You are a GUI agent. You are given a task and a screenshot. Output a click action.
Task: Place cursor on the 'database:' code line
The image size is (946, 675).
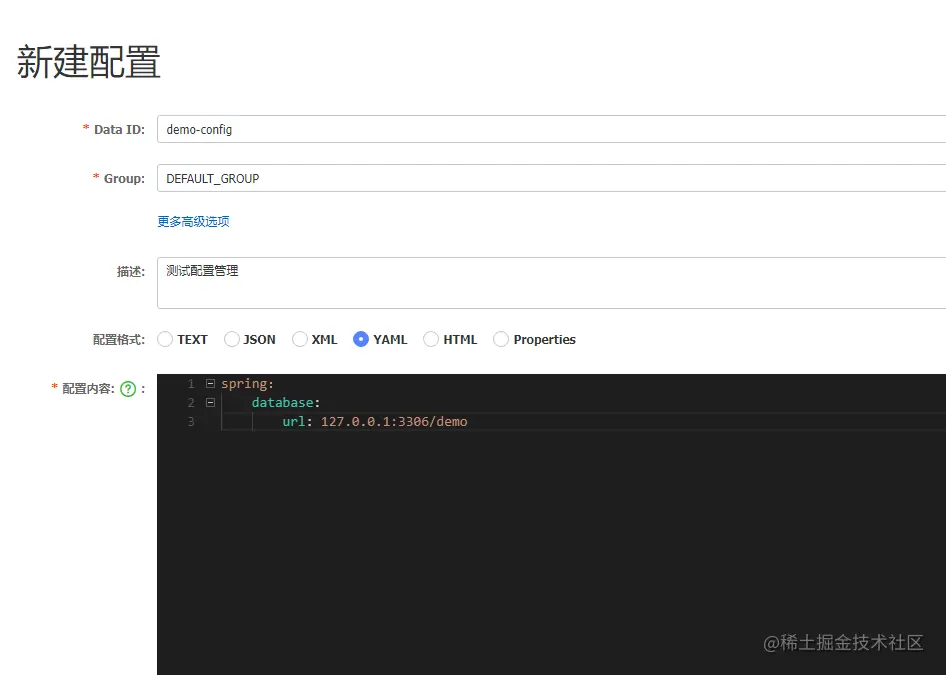[x=285, y=402]
